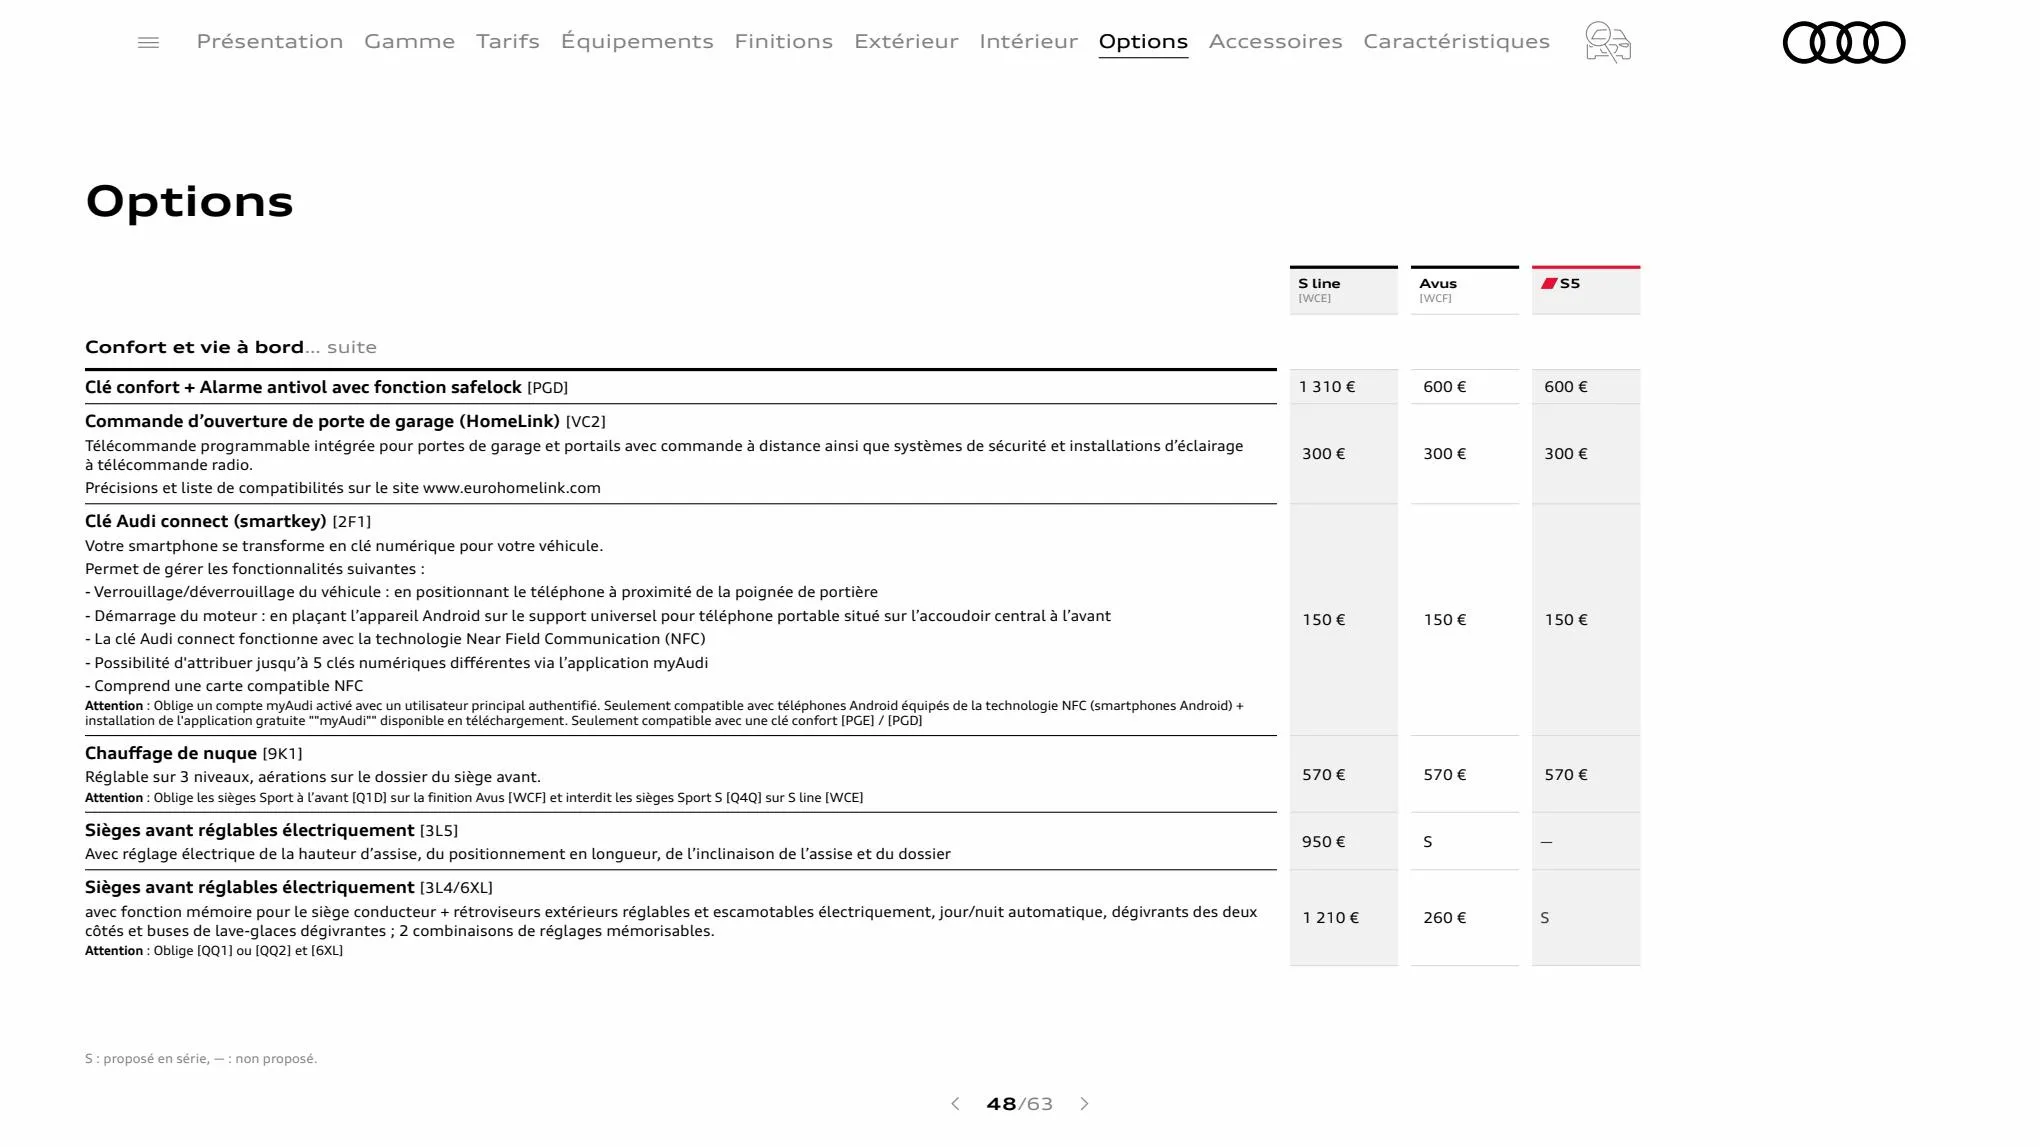Click S5 300 € HomeLink price

[x=1566, y=454]
